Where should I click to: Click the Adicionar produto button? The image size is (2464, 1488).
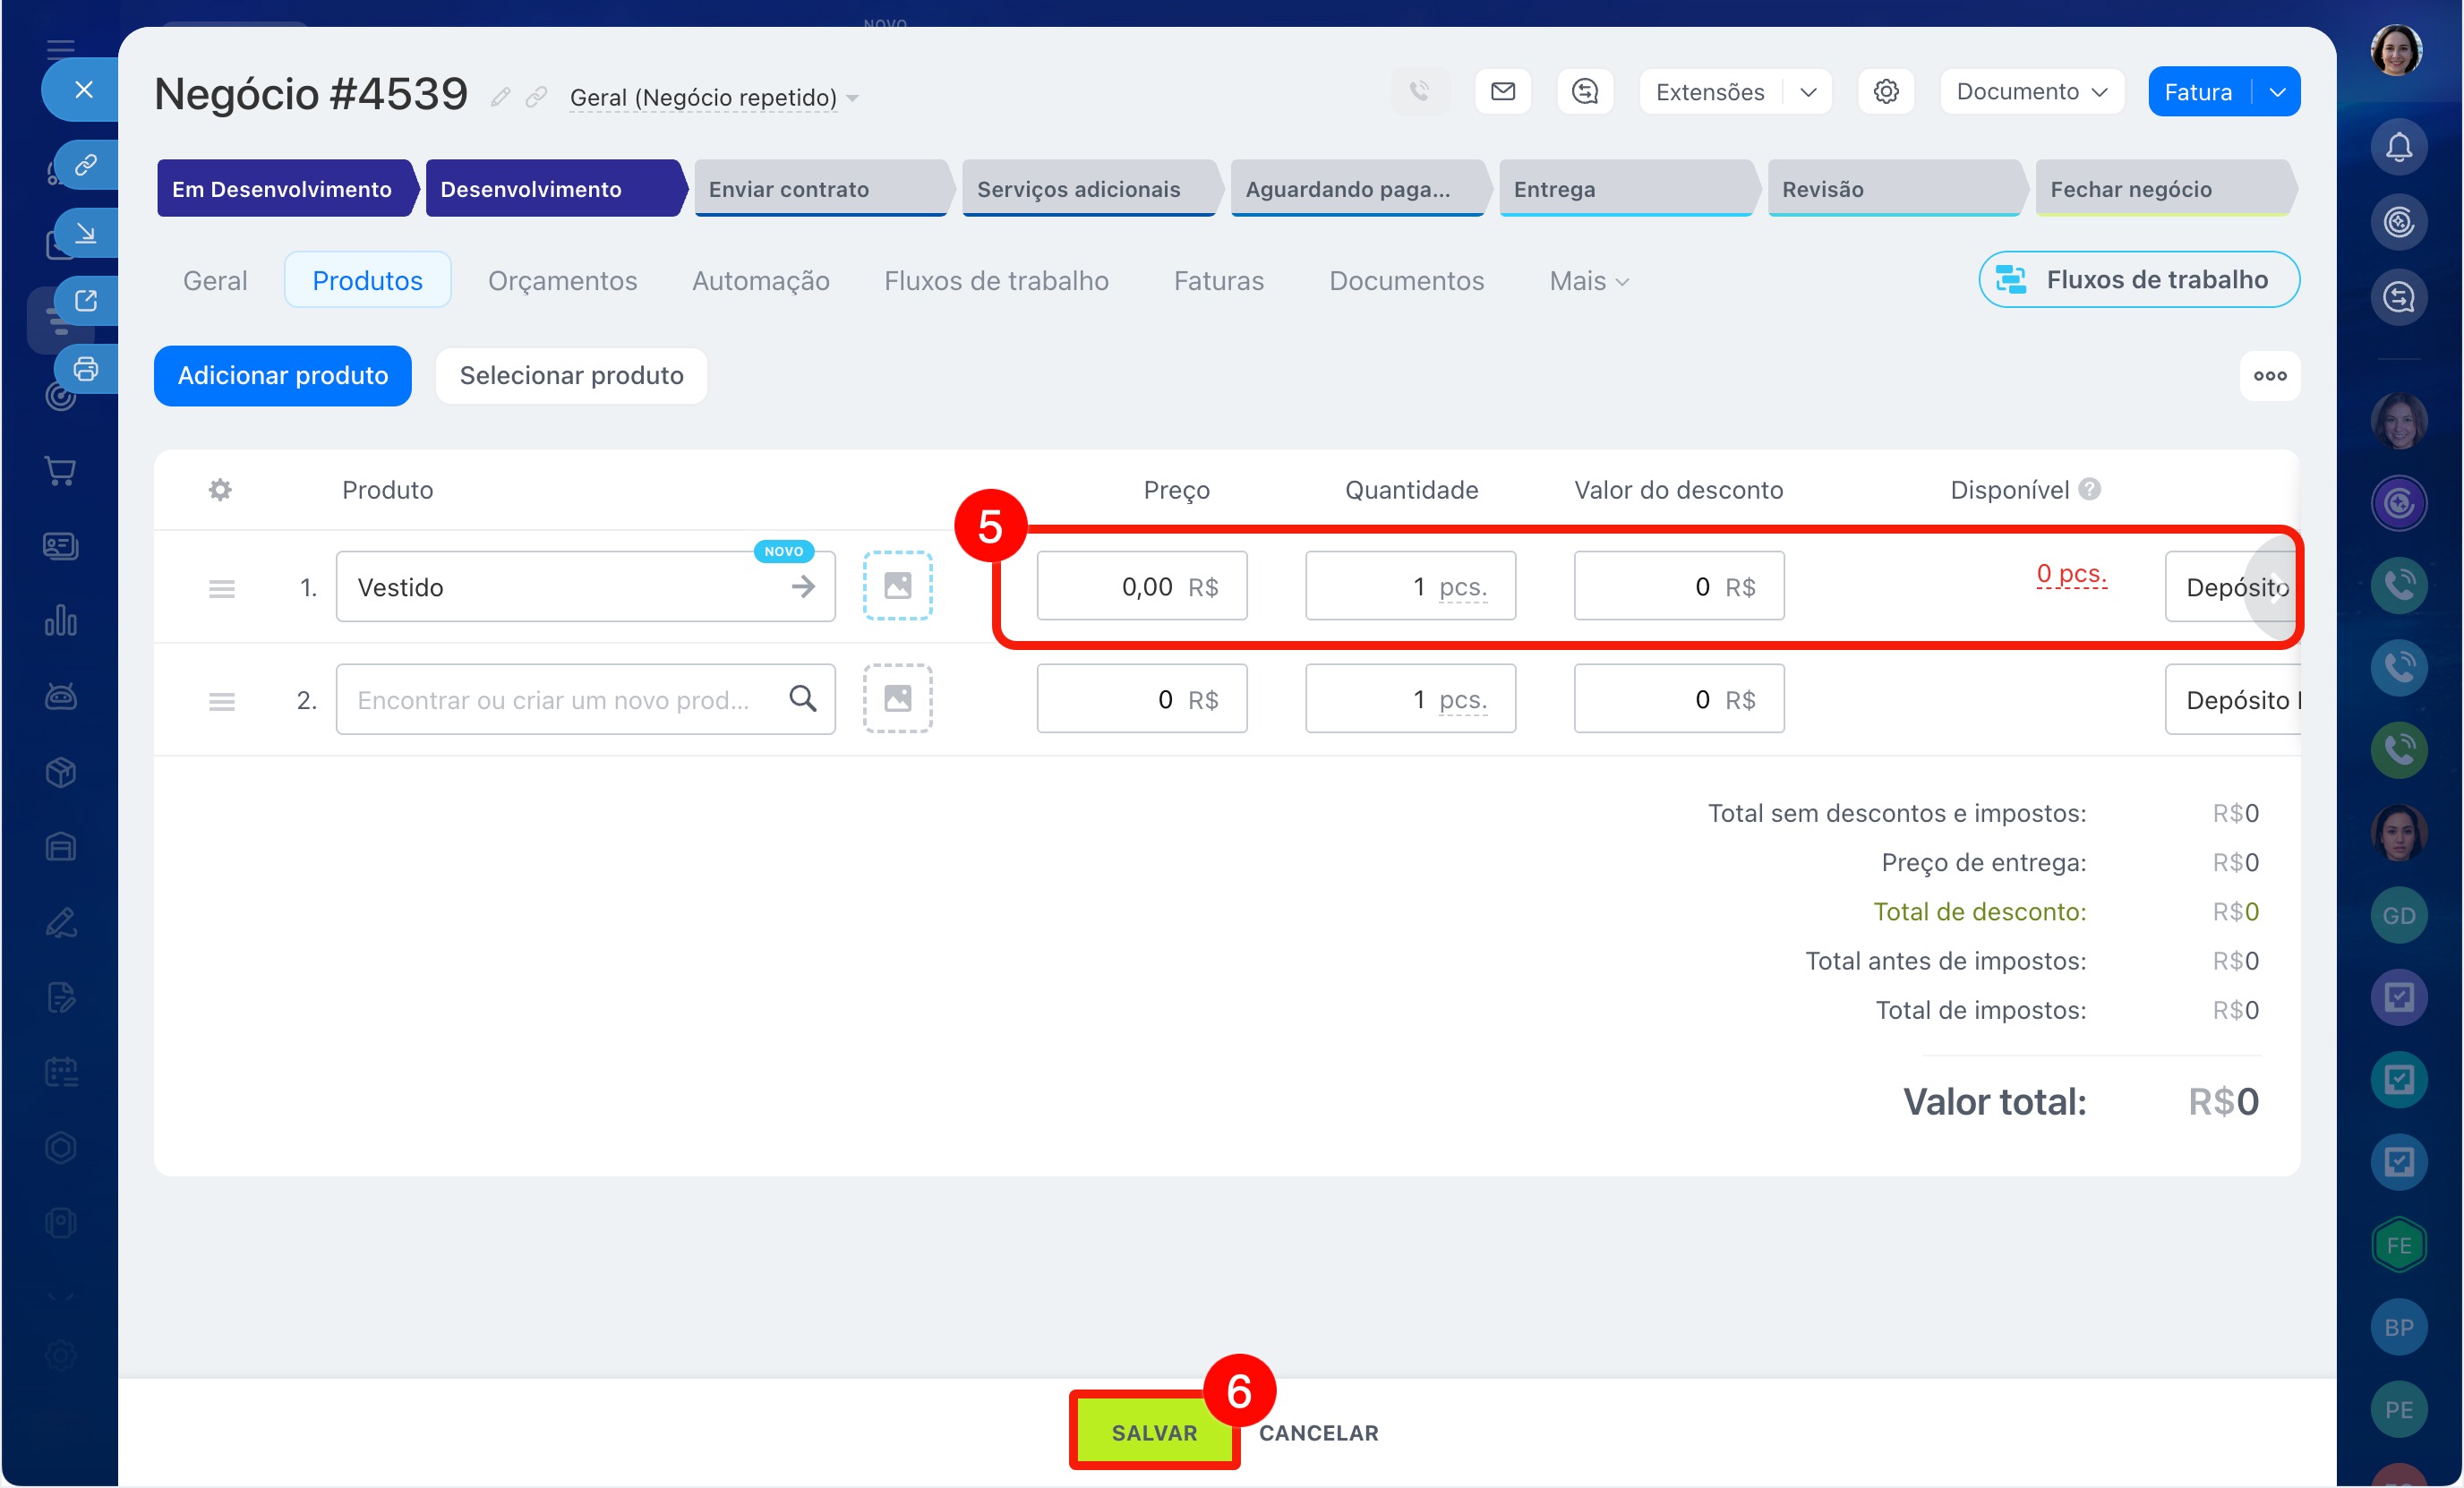283,376
